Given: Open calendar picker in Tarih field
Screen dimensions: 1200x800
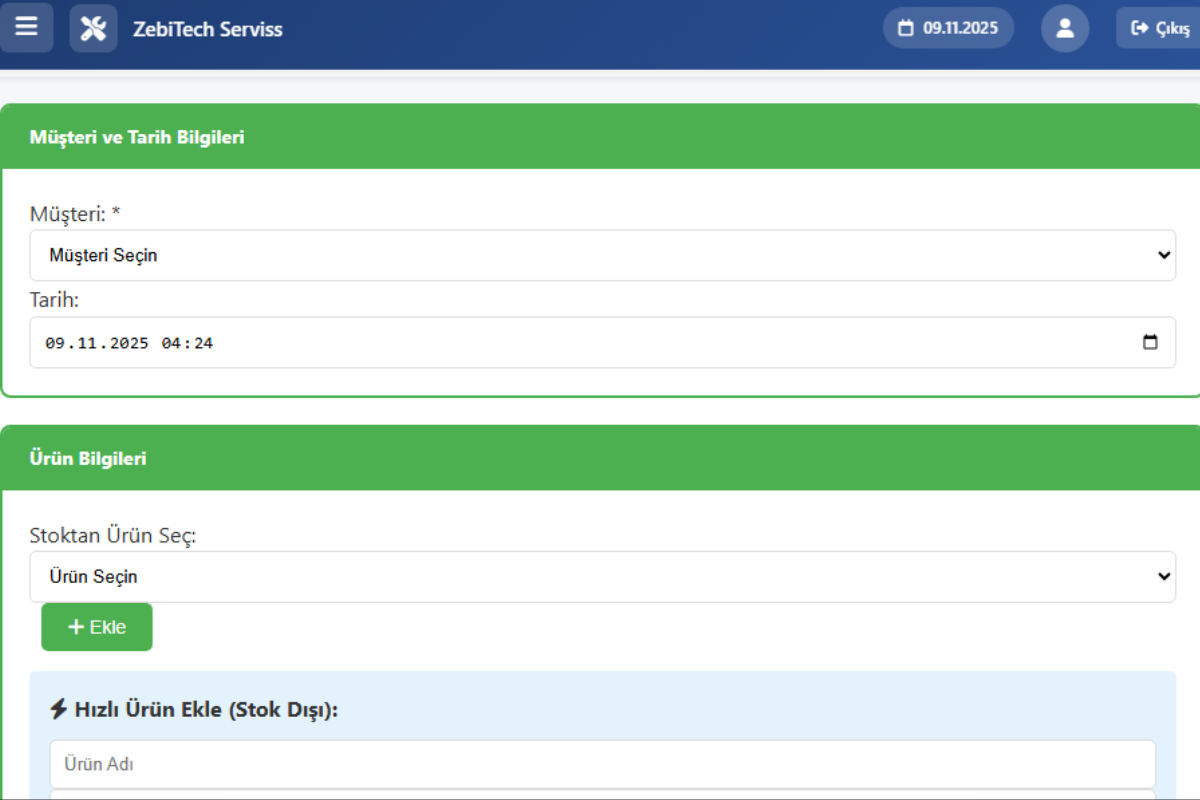Looking at the screenshot, I should coord(1150,342).
